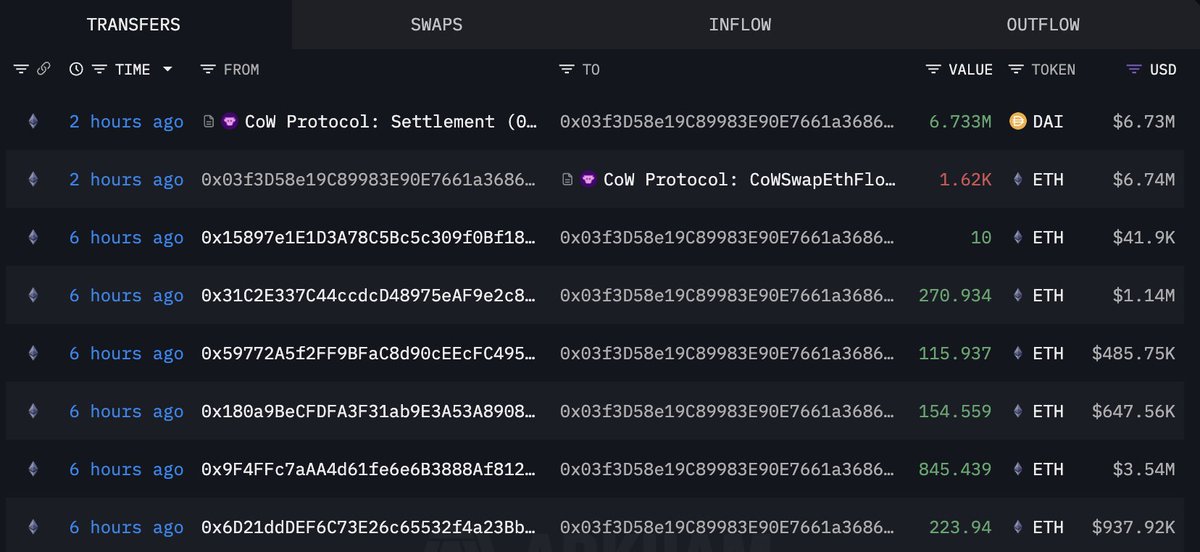The height and width of the screenshot is (552, 1200).
Task: Click the clock icon beside TIME
Action: coord(76,70)
